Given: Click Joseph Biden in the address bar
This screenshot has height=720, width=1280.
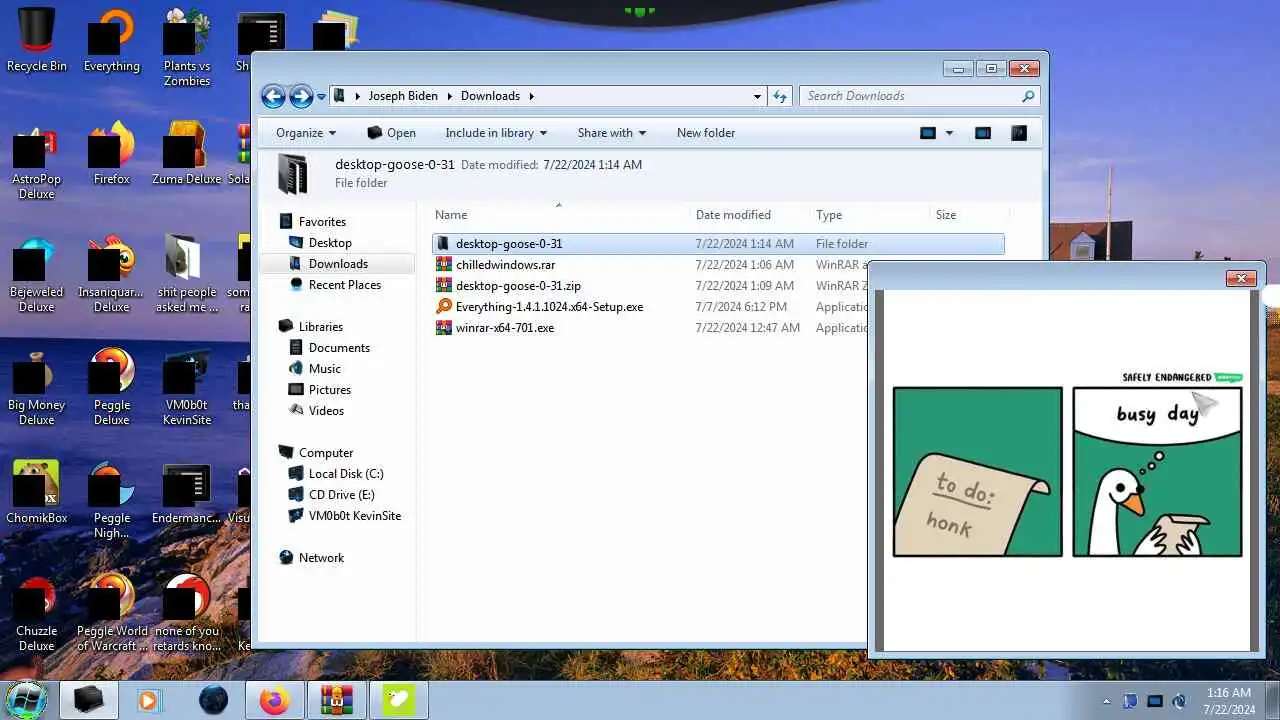Looking at the screenshot, I should tap(403, 96).
